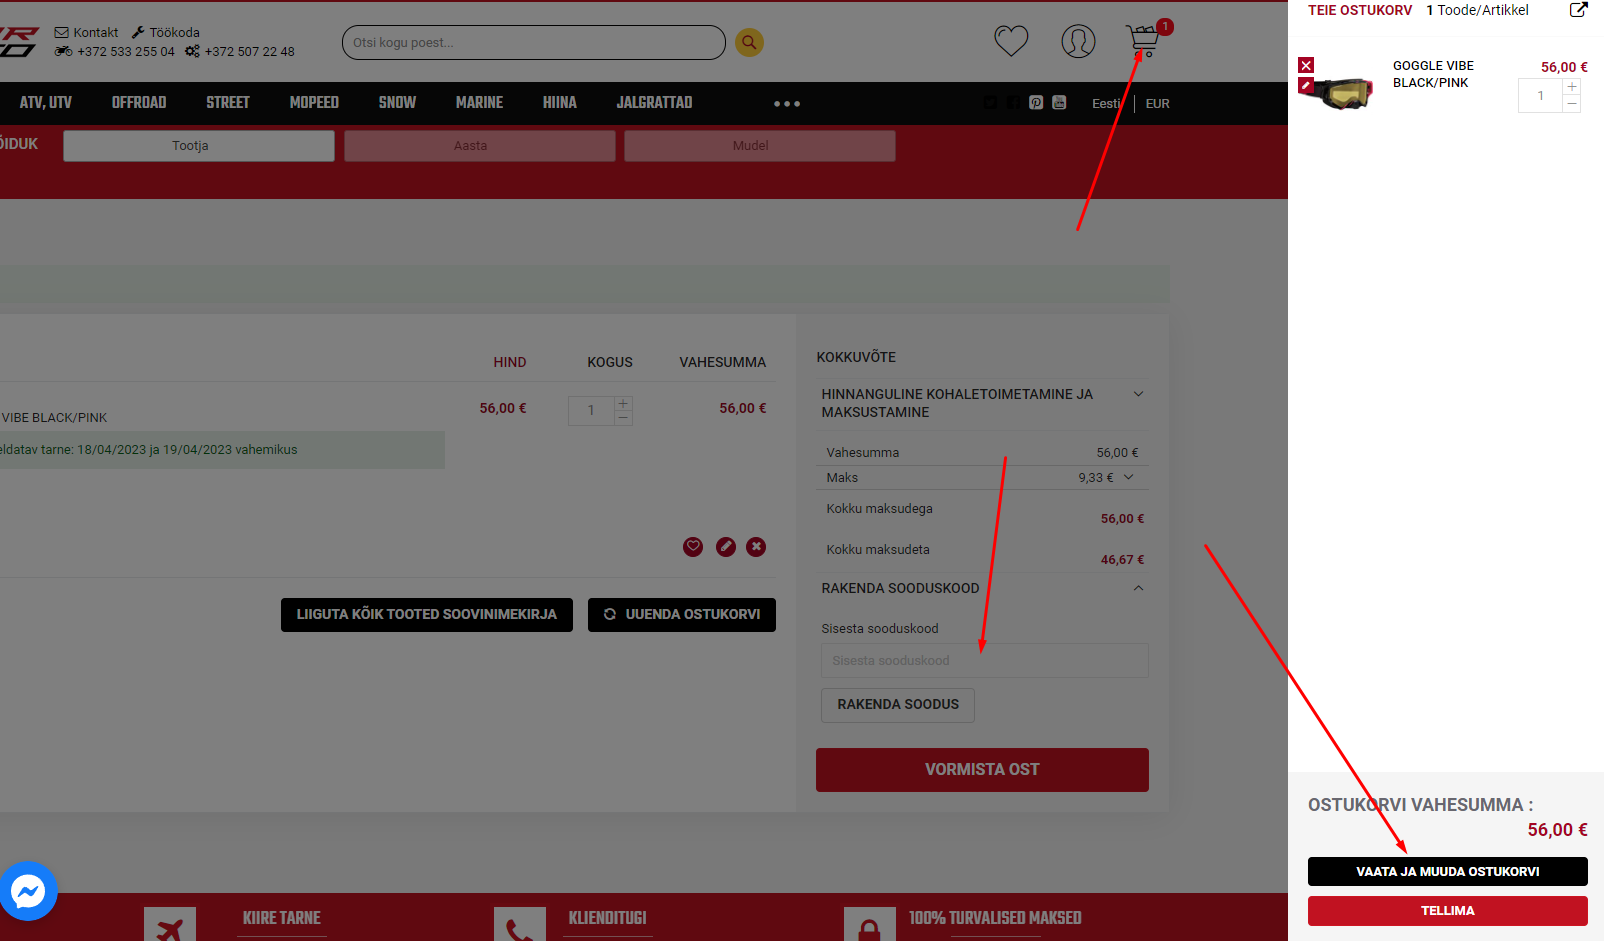
Task: Open the Pinterest social icon
Action: 1036,103
